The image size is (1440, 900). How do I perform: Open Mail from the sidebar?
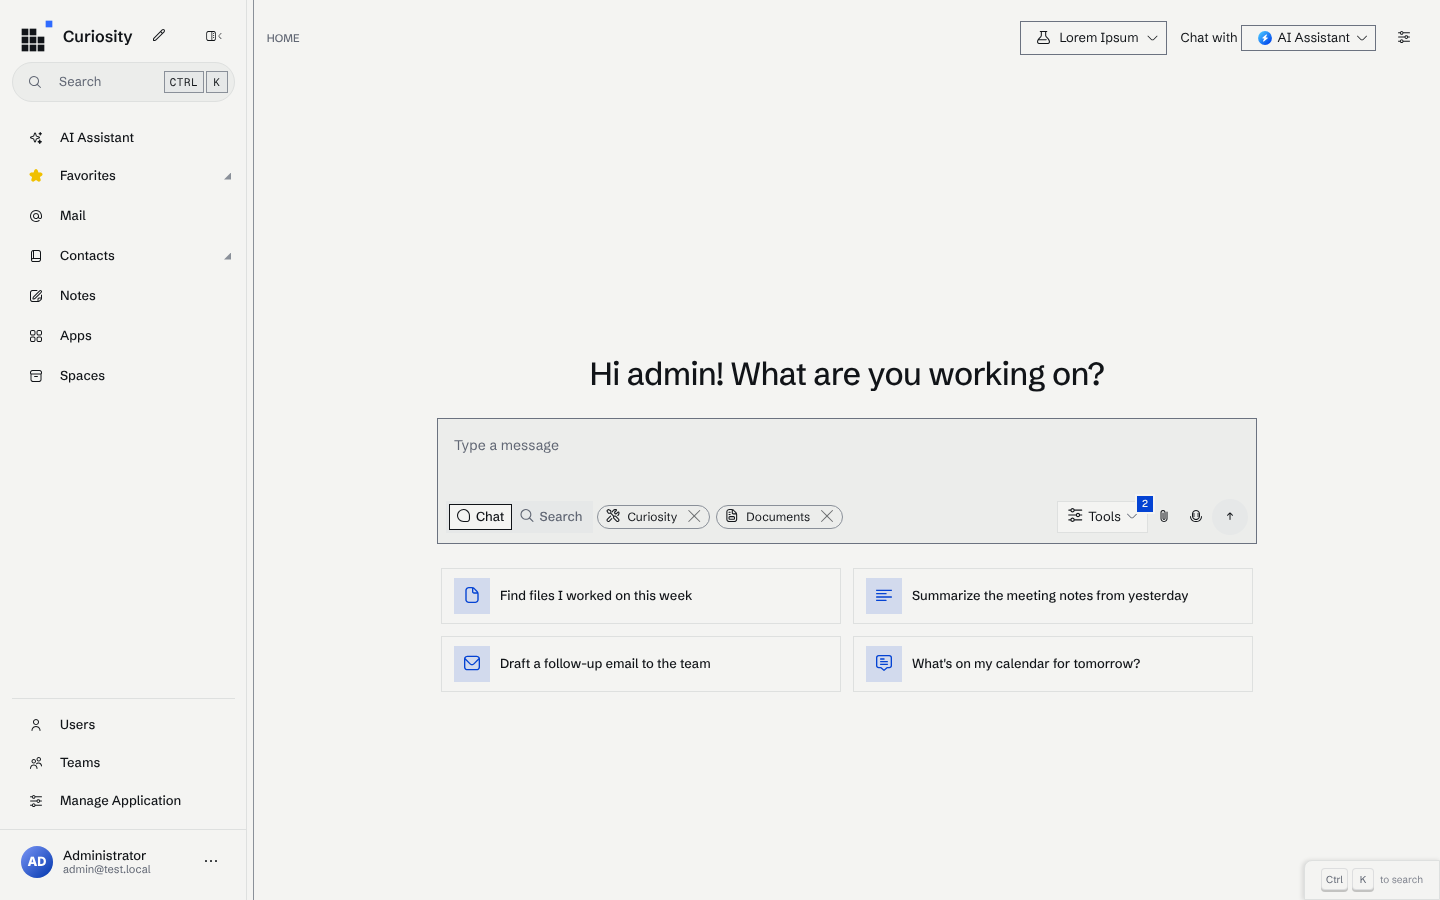tap(123, 216)
